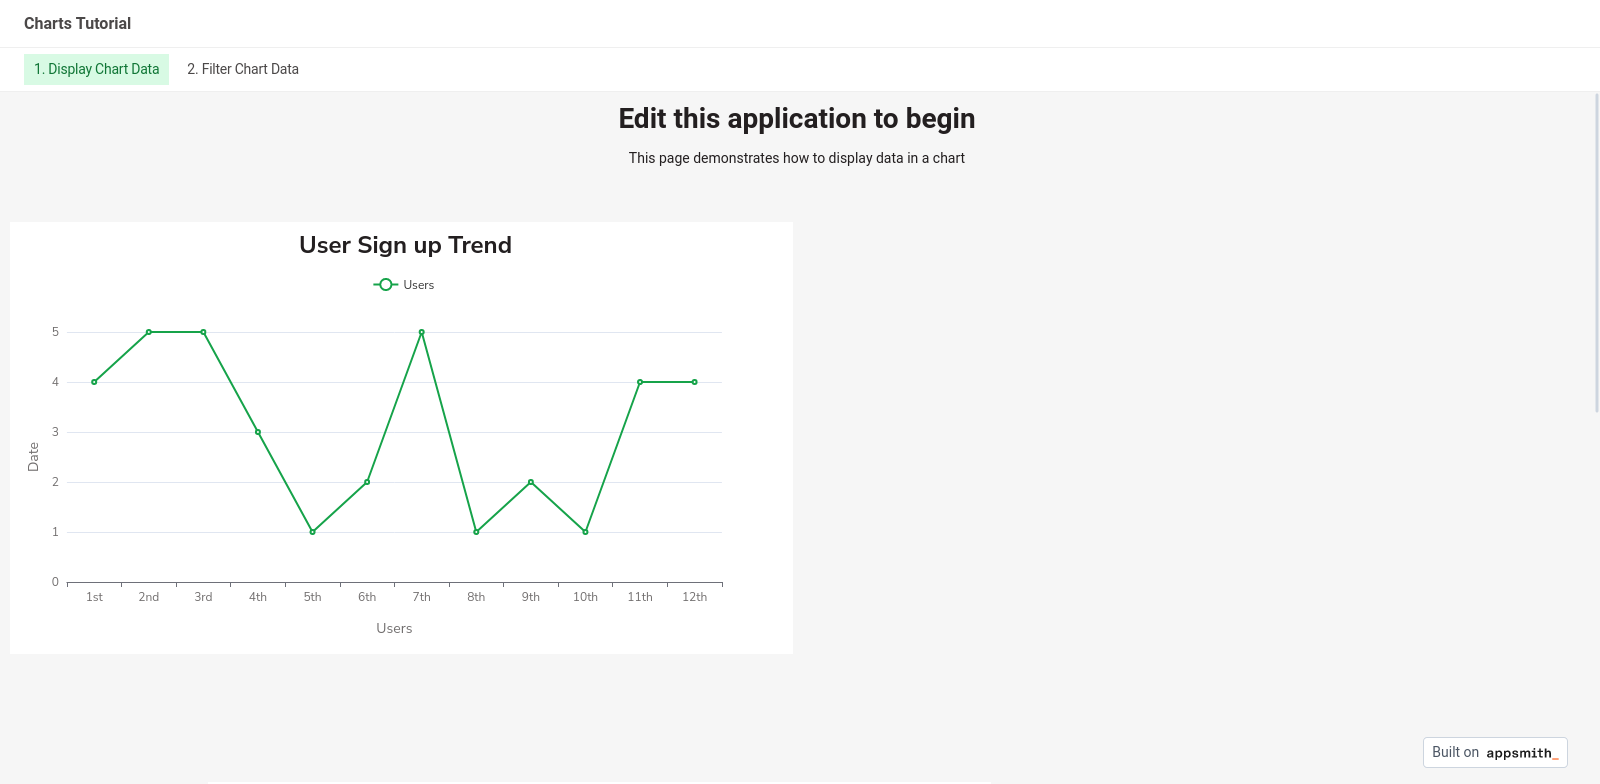Open the Built on appsmith link

1495,753
